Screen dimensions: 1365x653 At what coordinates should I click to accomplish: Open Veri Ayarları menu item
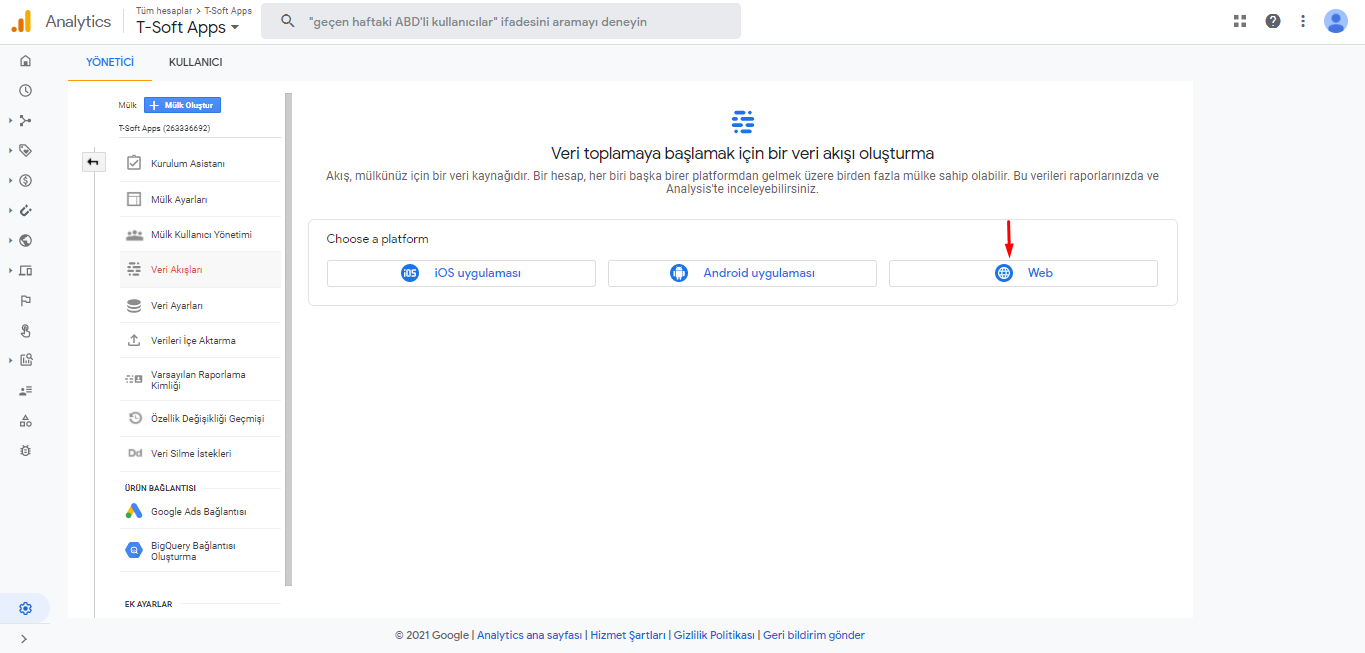[x=200, y=305]
